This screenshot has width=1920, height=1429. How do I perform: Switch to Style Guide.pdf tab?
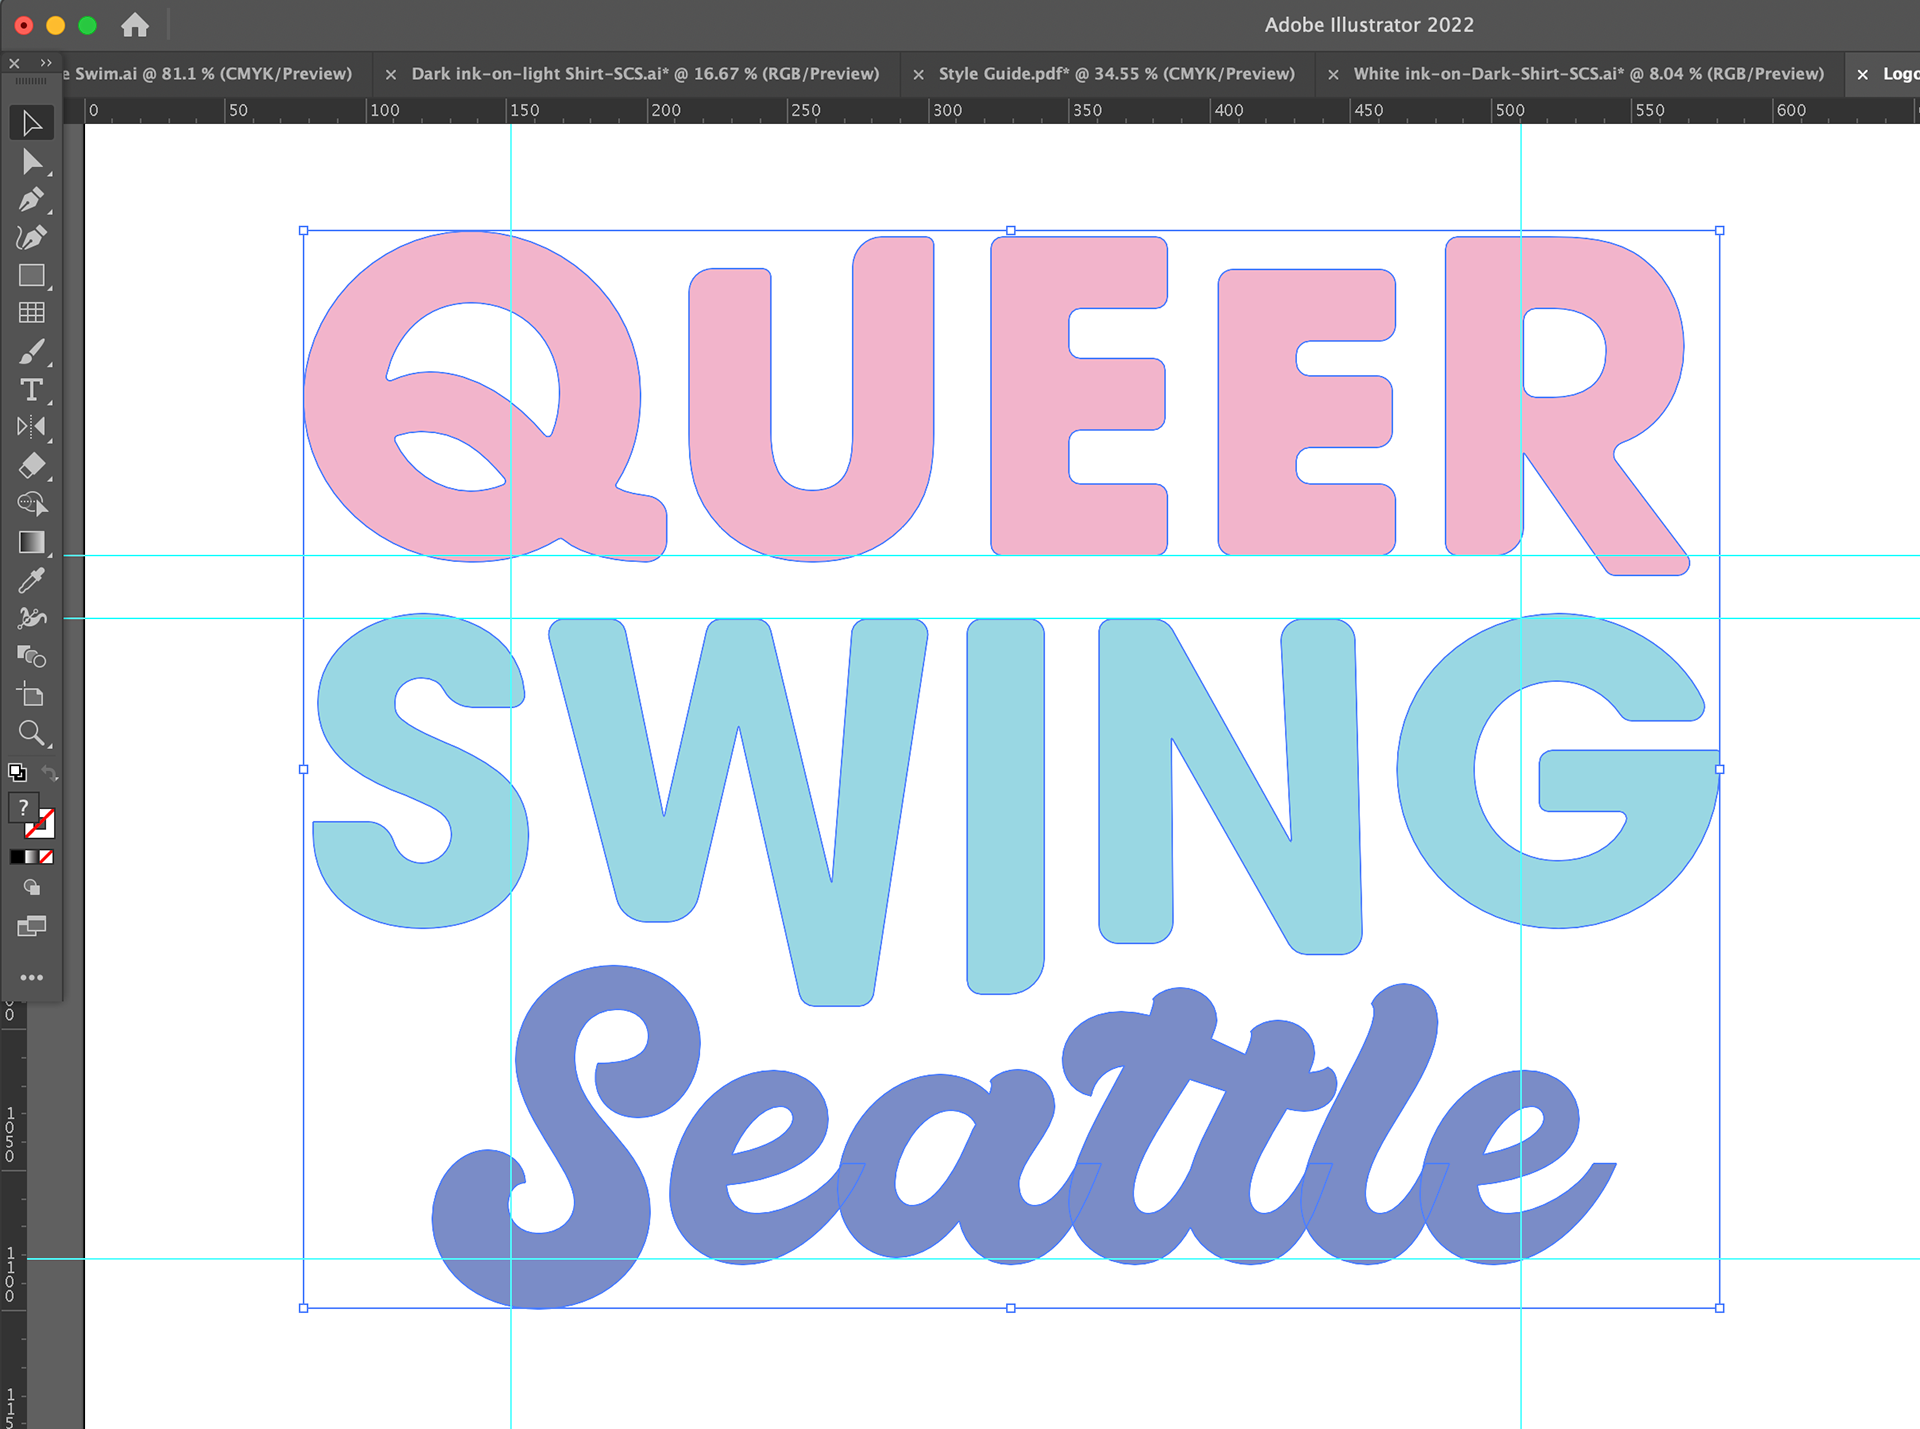click(x=1116, y=74)
